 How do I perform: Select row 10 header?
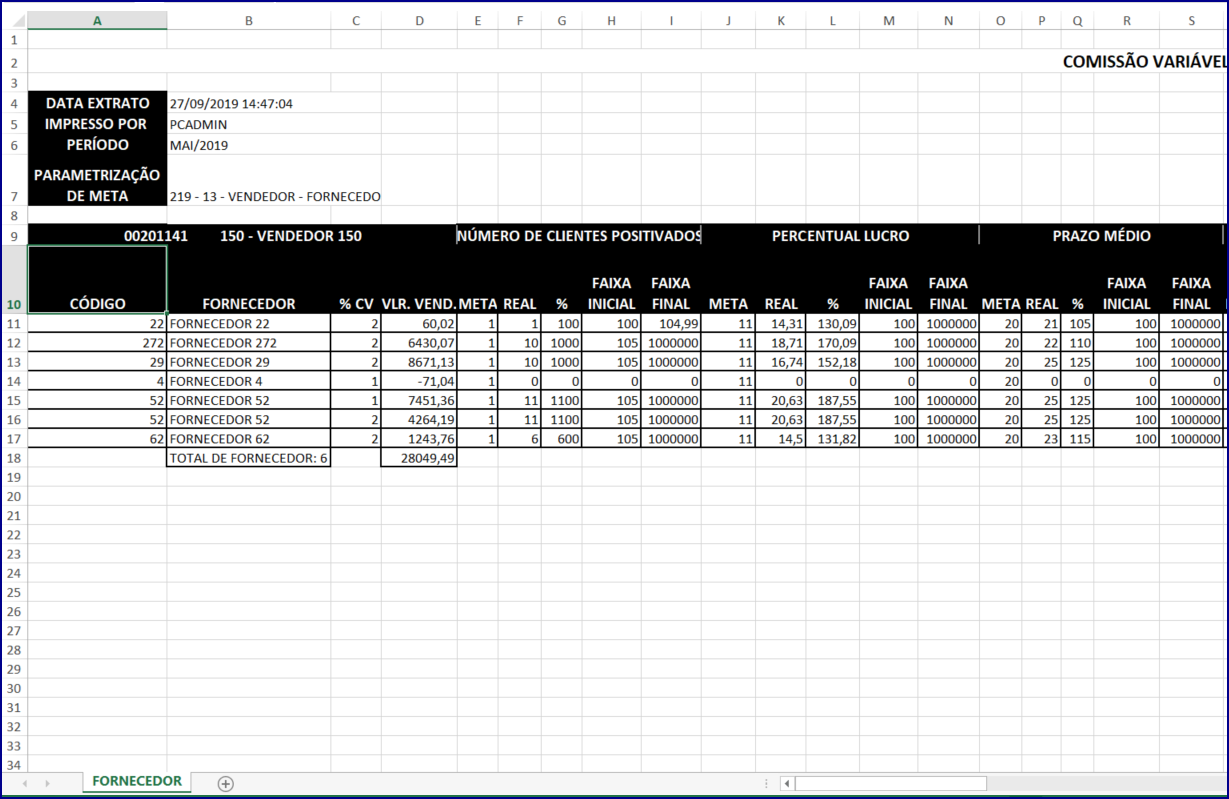[x=13, y=279]
